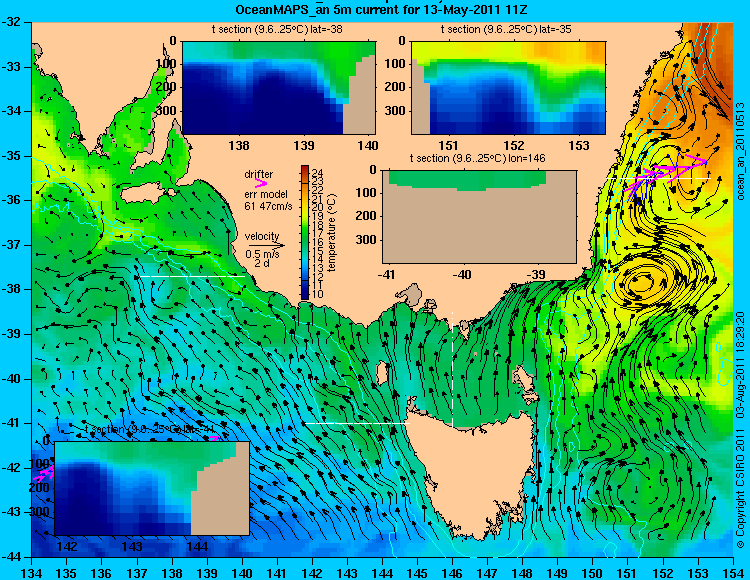The image size is (750, 580).
Task: Click the magenta drifter arrows near 152 longitude
Action: 666,175
